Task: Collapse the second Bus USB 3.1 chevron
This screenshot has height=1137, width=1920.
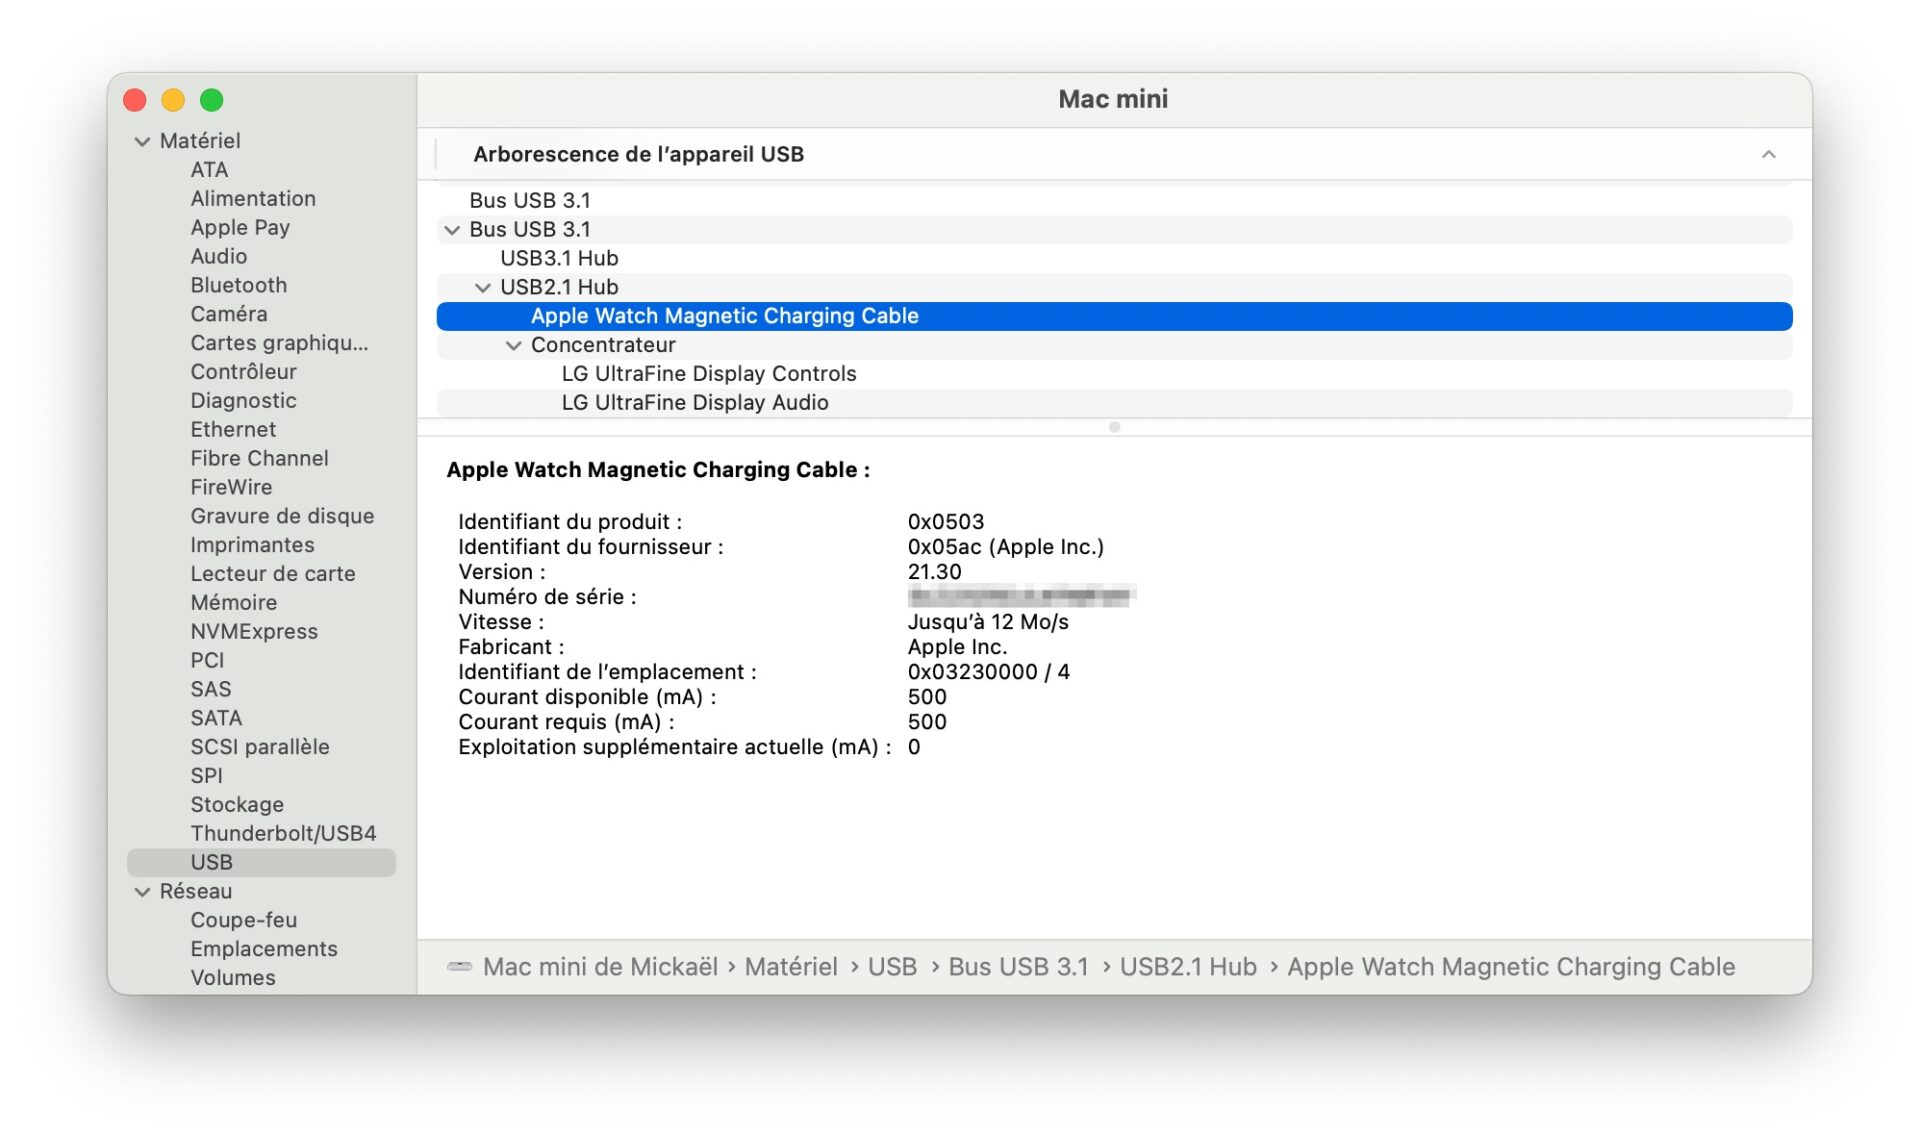Action: [452, 230]
